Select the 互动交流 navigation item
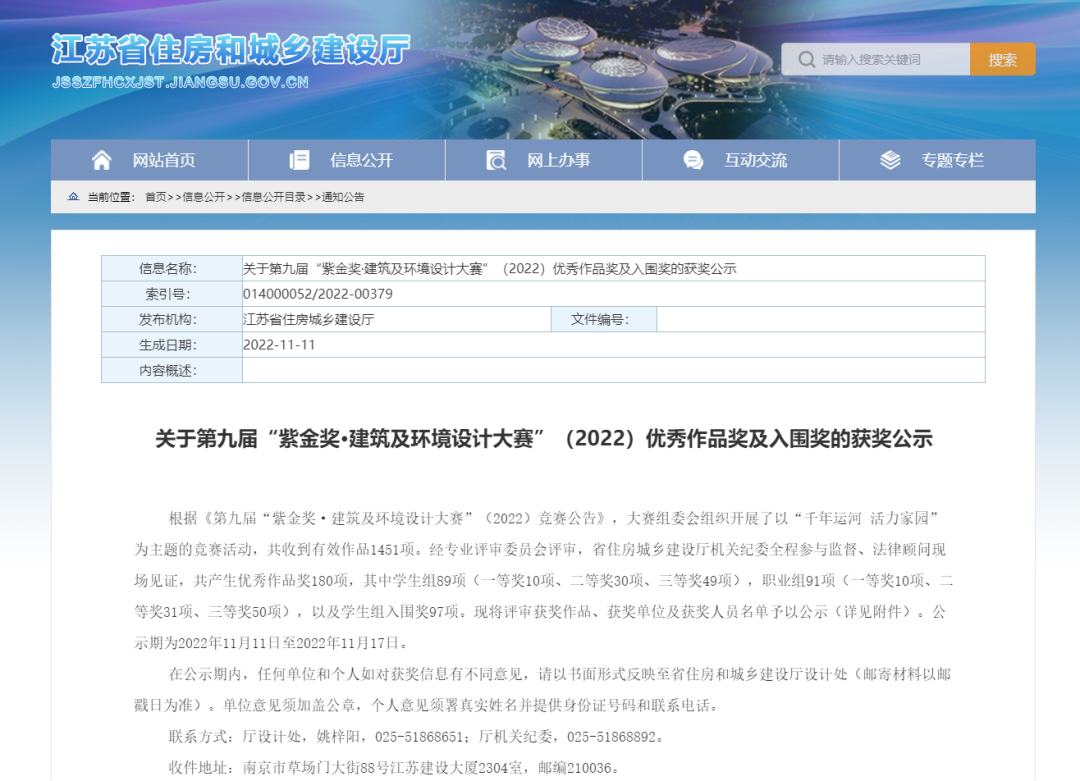The image size is (1080, 781). (x=755, y=160)
